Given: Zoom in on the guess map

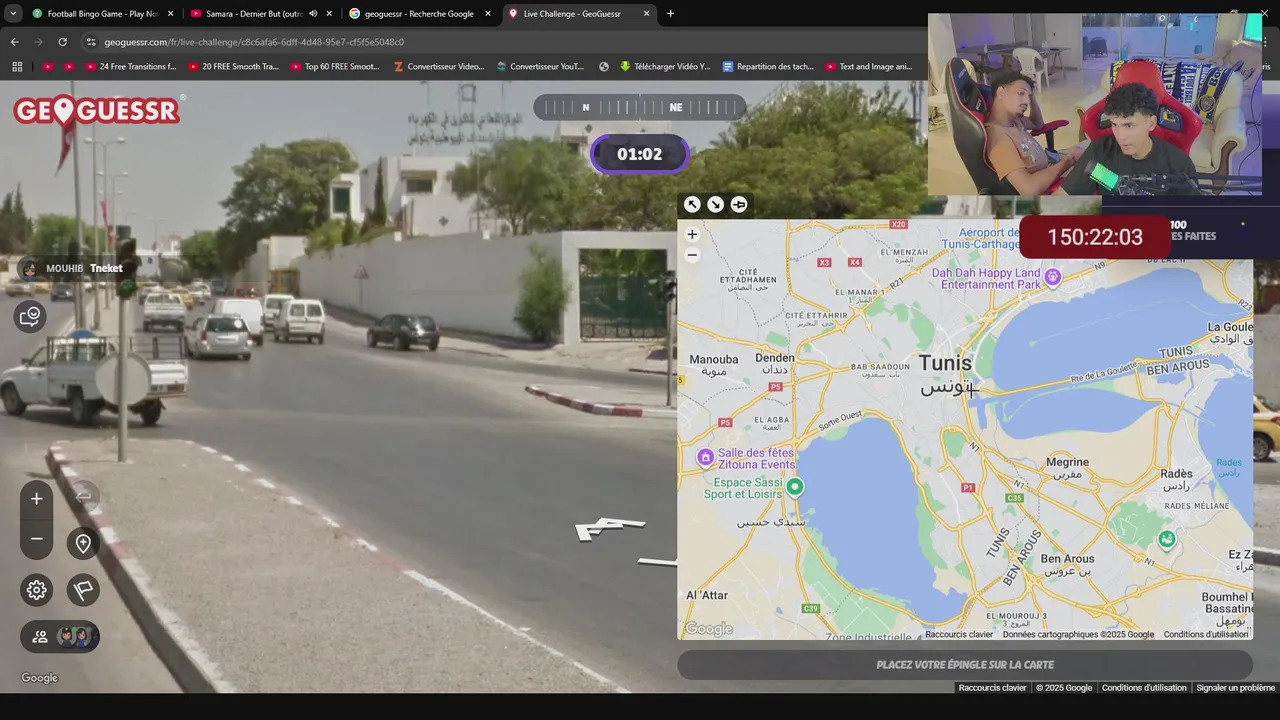Looking at the screenshot, I should 692,234.
